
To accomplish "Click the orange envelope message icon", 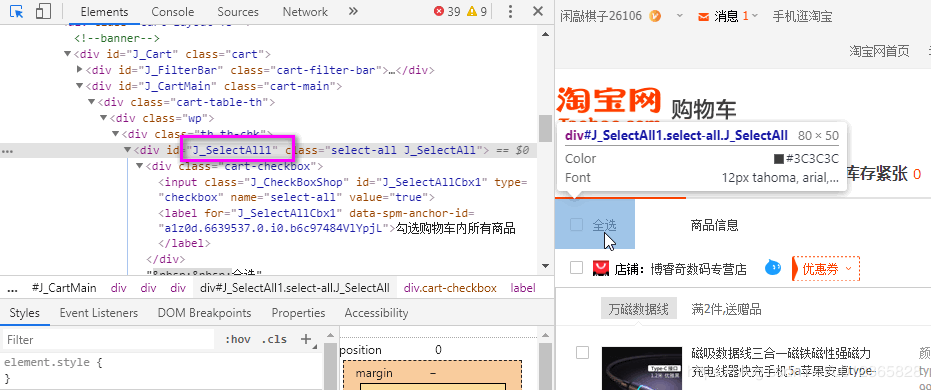I will [704, 17].
